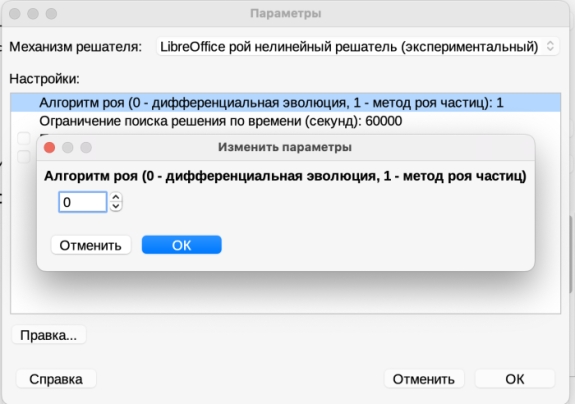Open help with the Справка button

pos(56,379)
